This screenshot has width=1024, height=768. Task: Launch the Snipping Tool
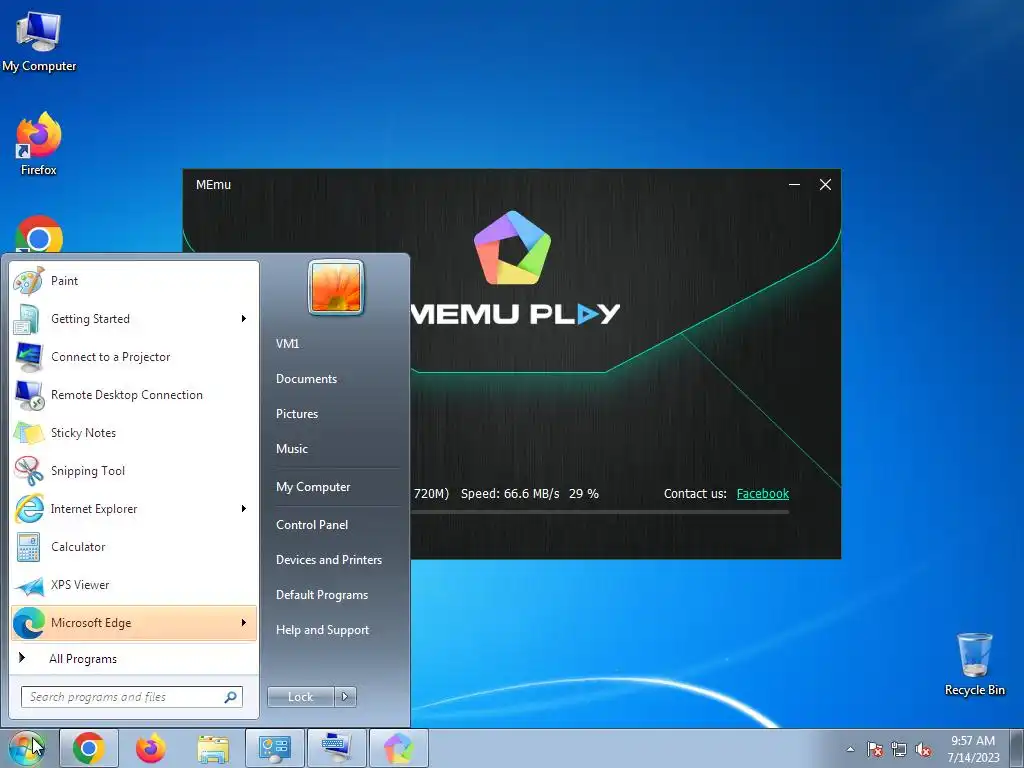(134, 471)
